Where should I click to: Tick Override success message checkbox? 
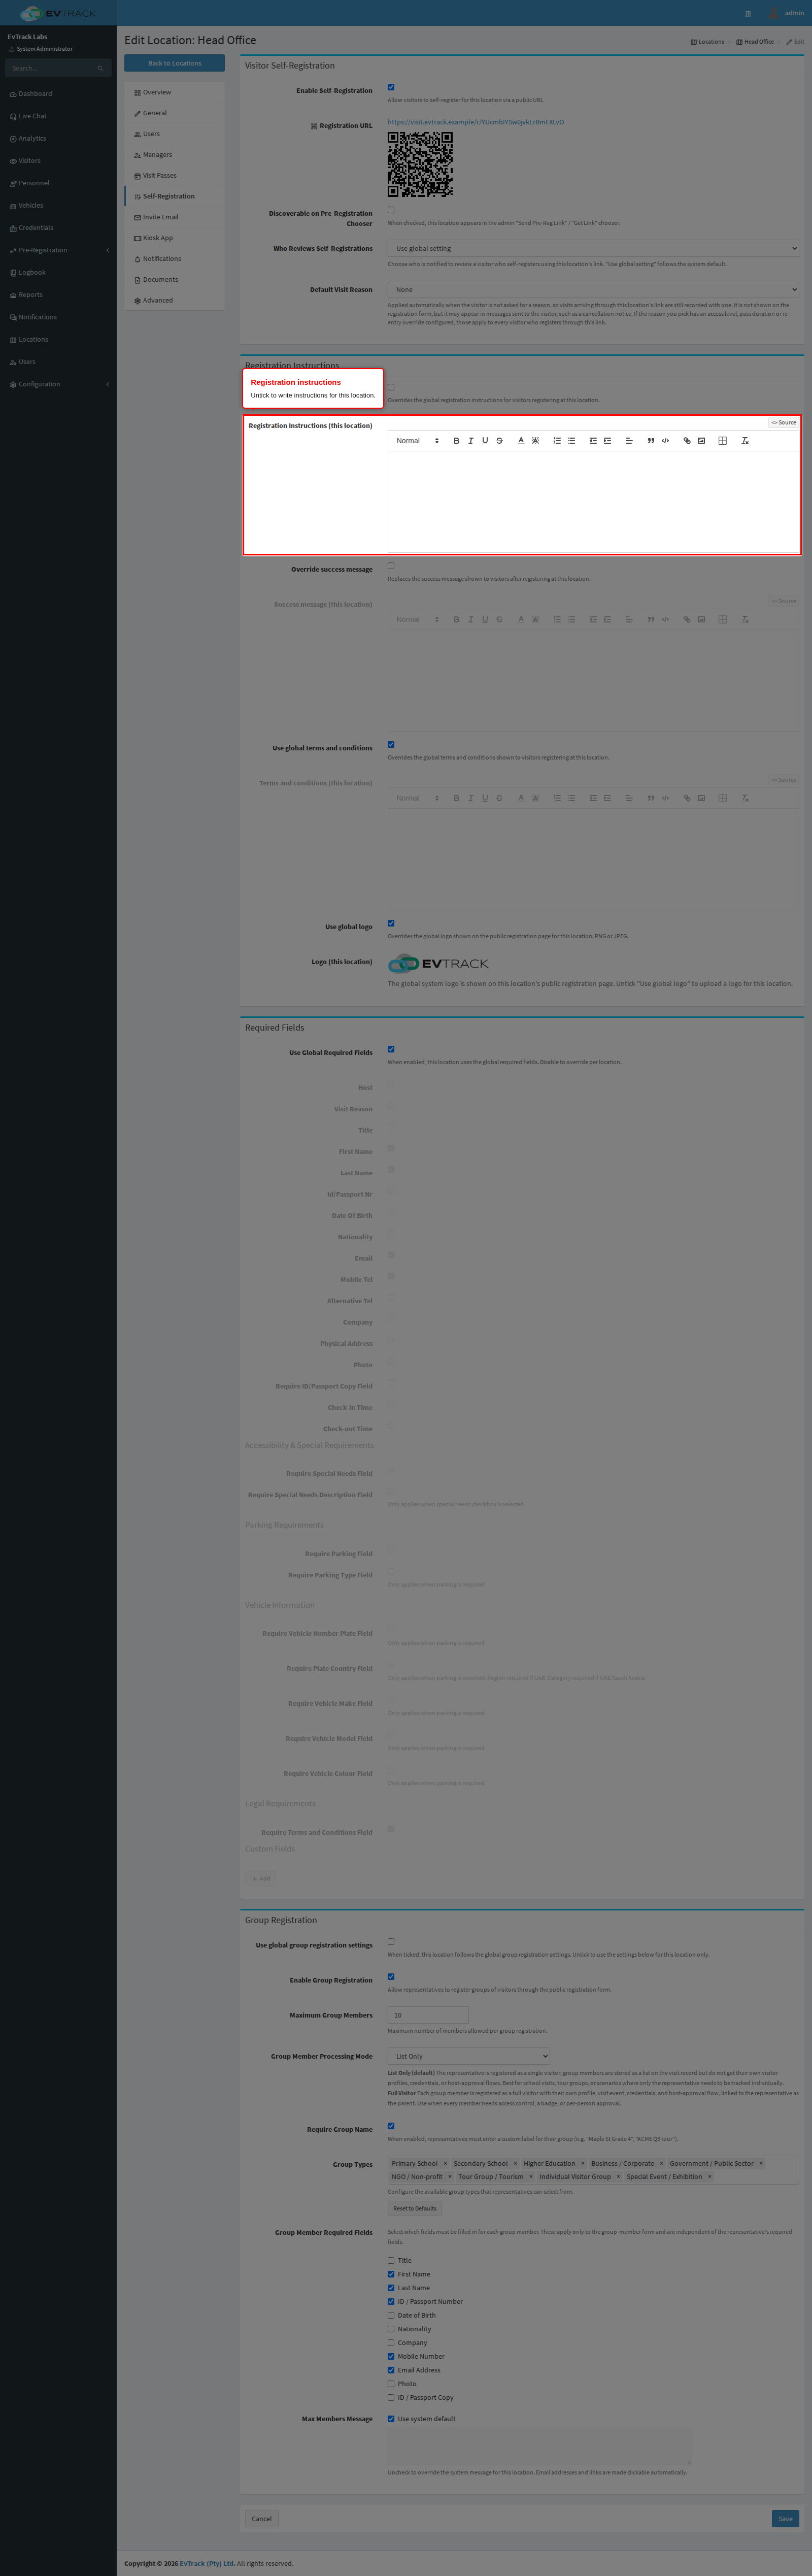point(391,566)
